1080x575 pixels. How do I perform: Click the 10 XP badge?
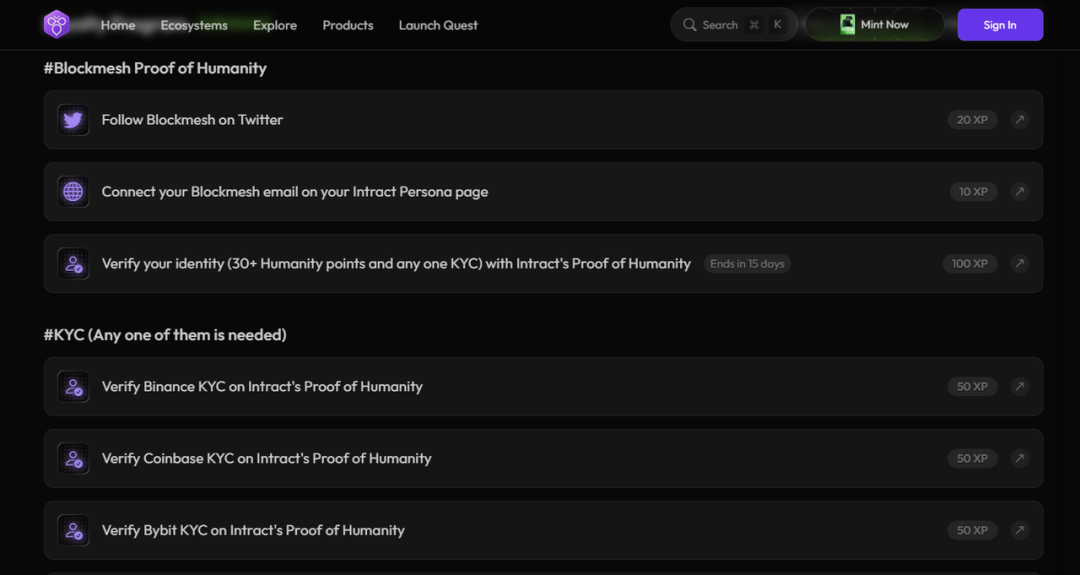pos(973,191)
